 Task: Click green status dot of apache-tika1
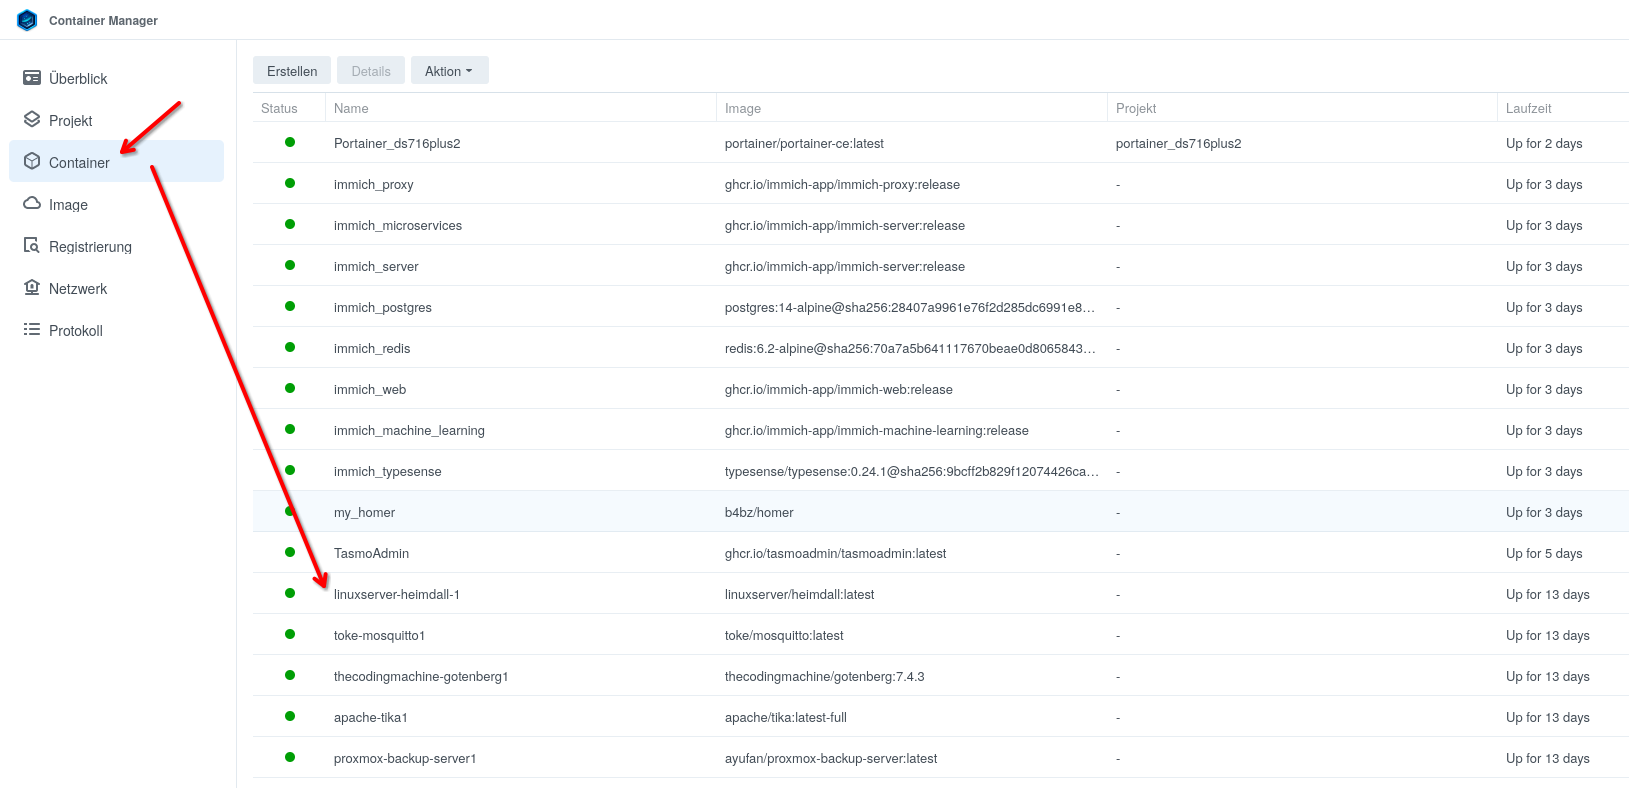[x=290, y=716]
